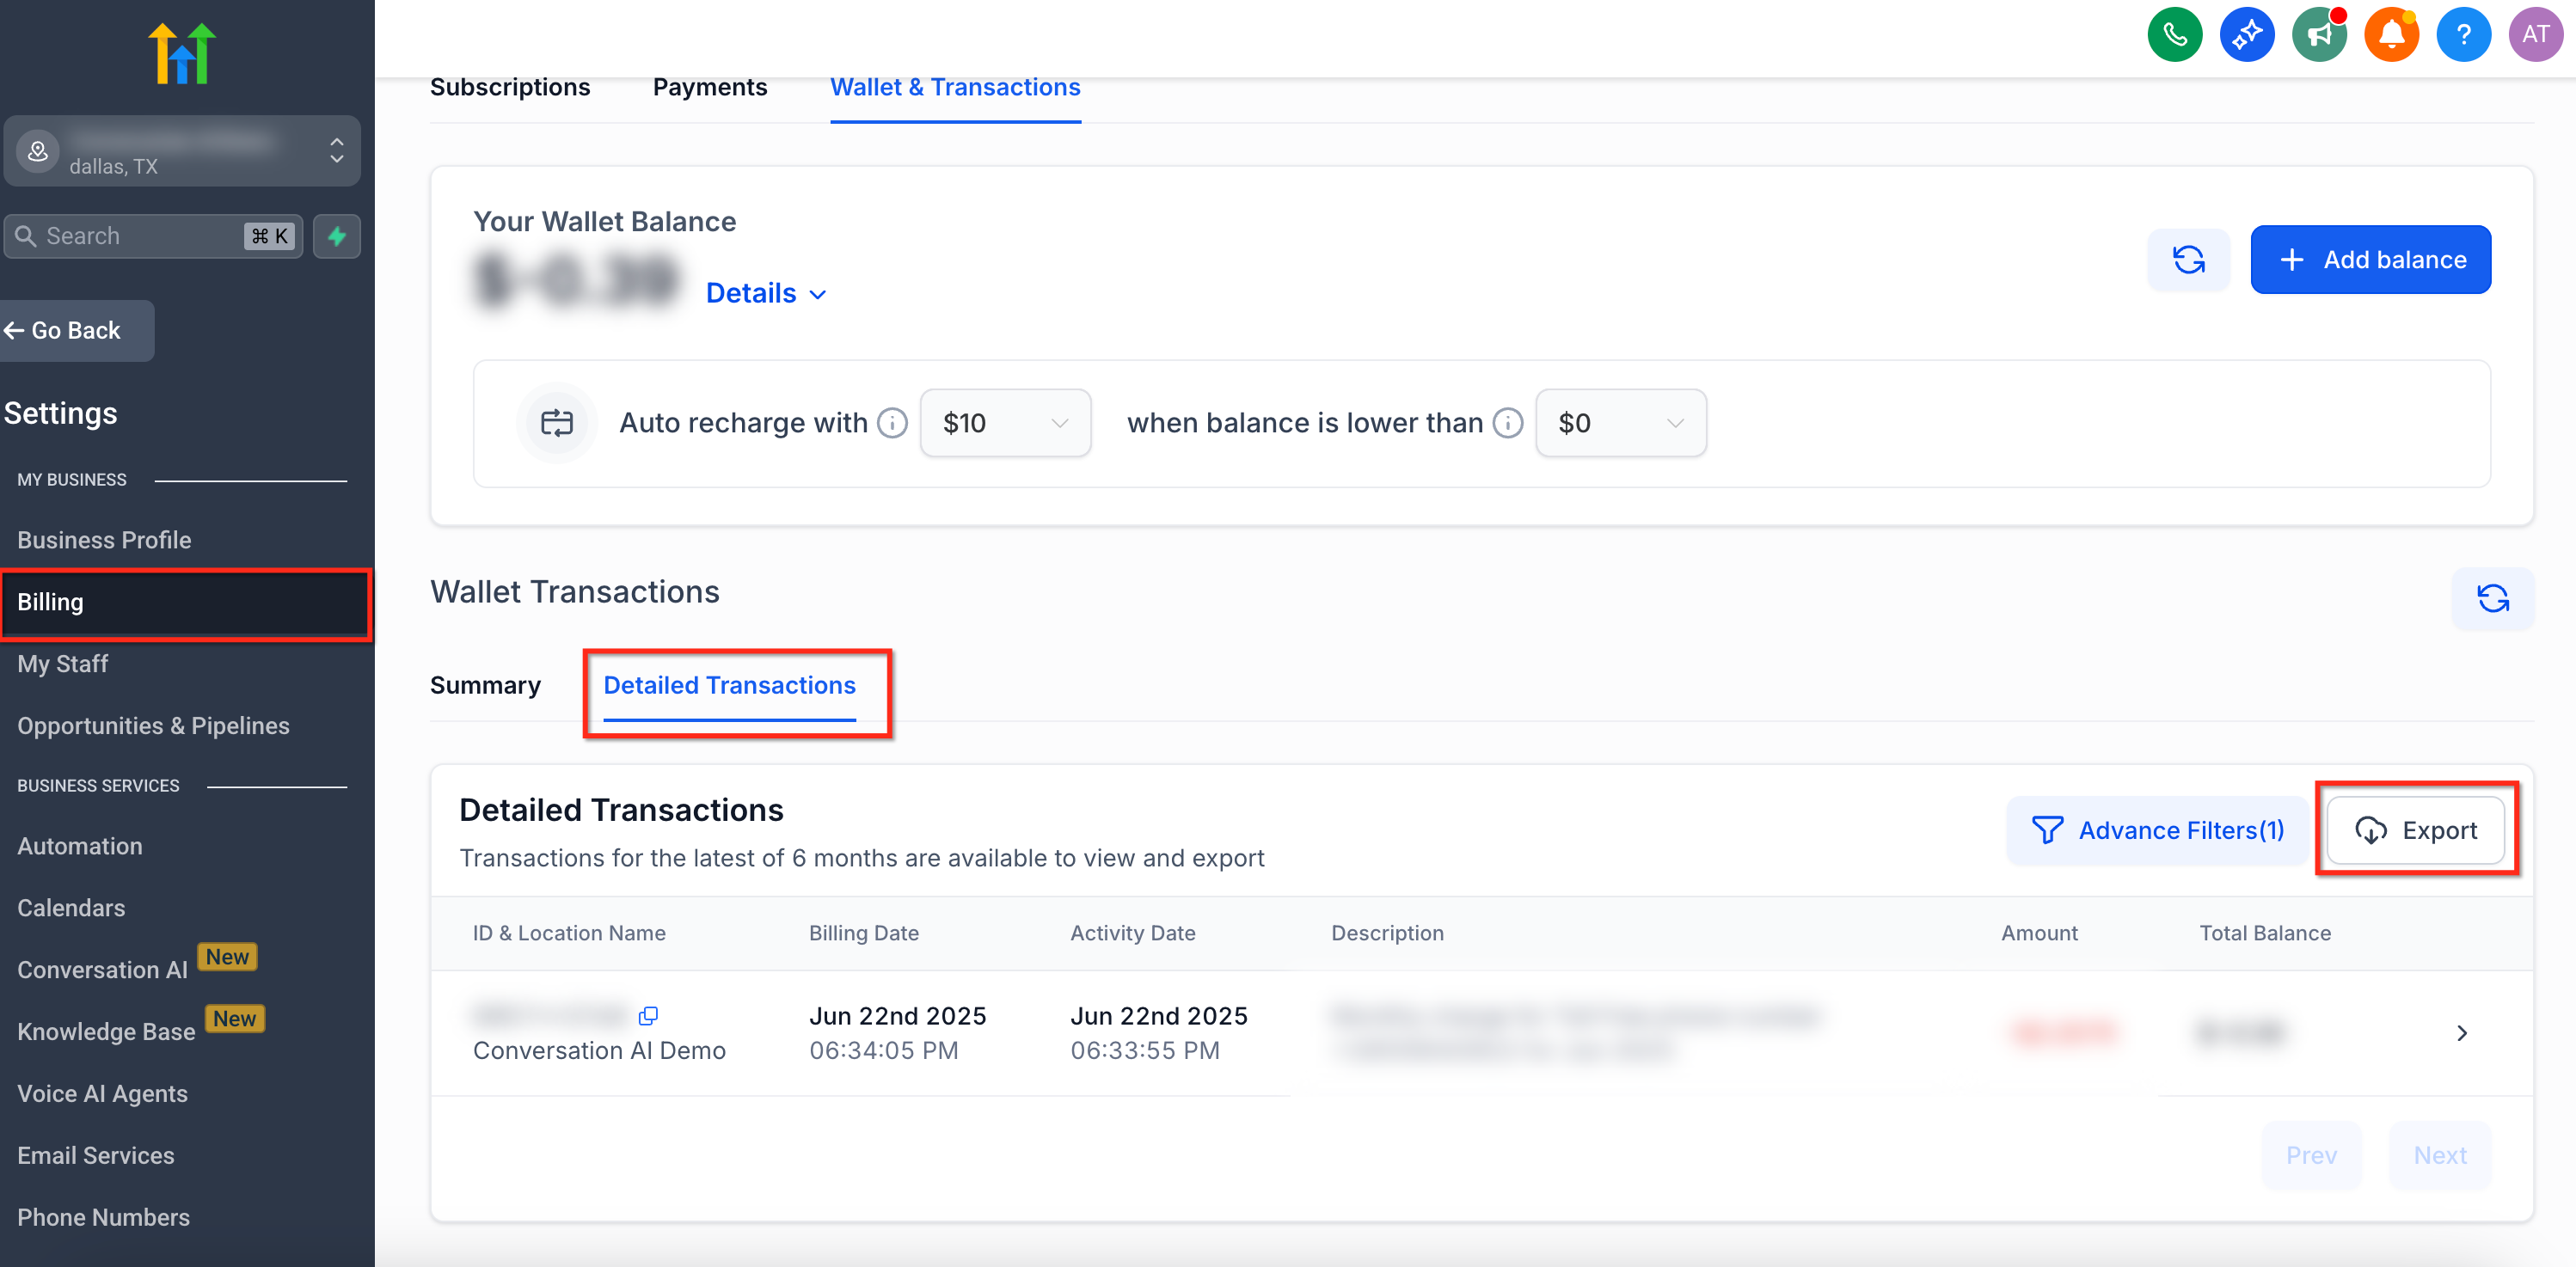Image resolution: width=2576 pixels, height=1267 pixels.
Task: Open the orange notifications bell
Action: (2390, 35)
